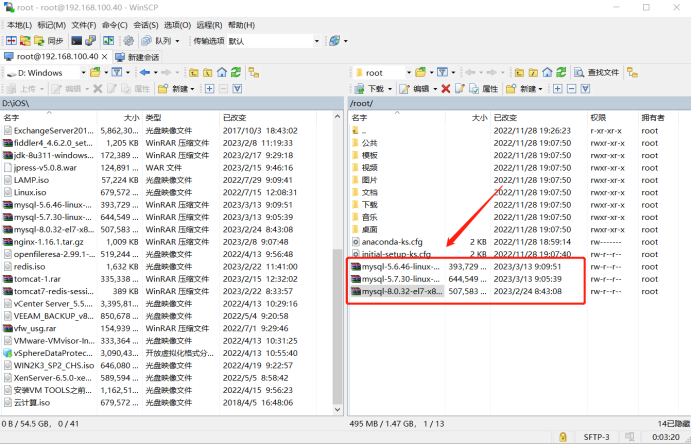This screenshot has height=444, width=692.
Task: Click the 同步 browsing button
Action: [x=49, y=41]
